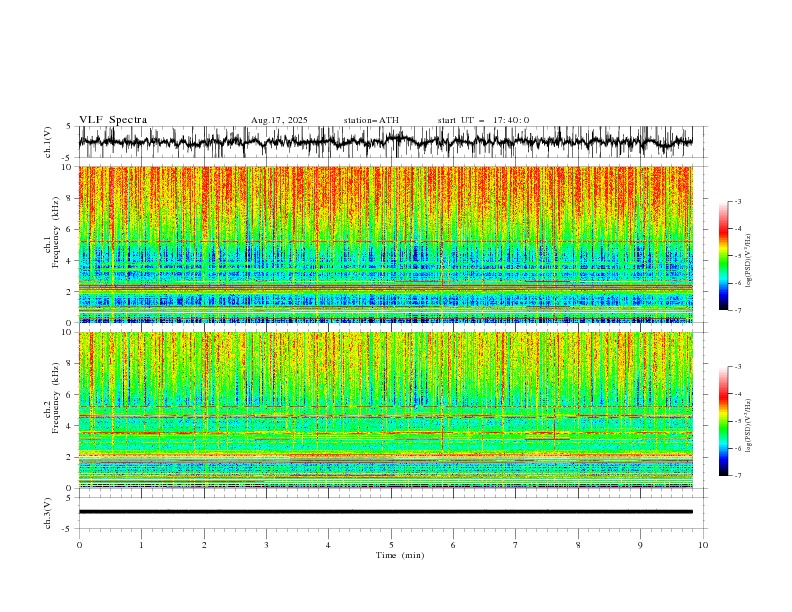The height and width of the screenshot is (612, 792).
Task: Click the 'station=ATH' label
Action: (x=371, y=120)
